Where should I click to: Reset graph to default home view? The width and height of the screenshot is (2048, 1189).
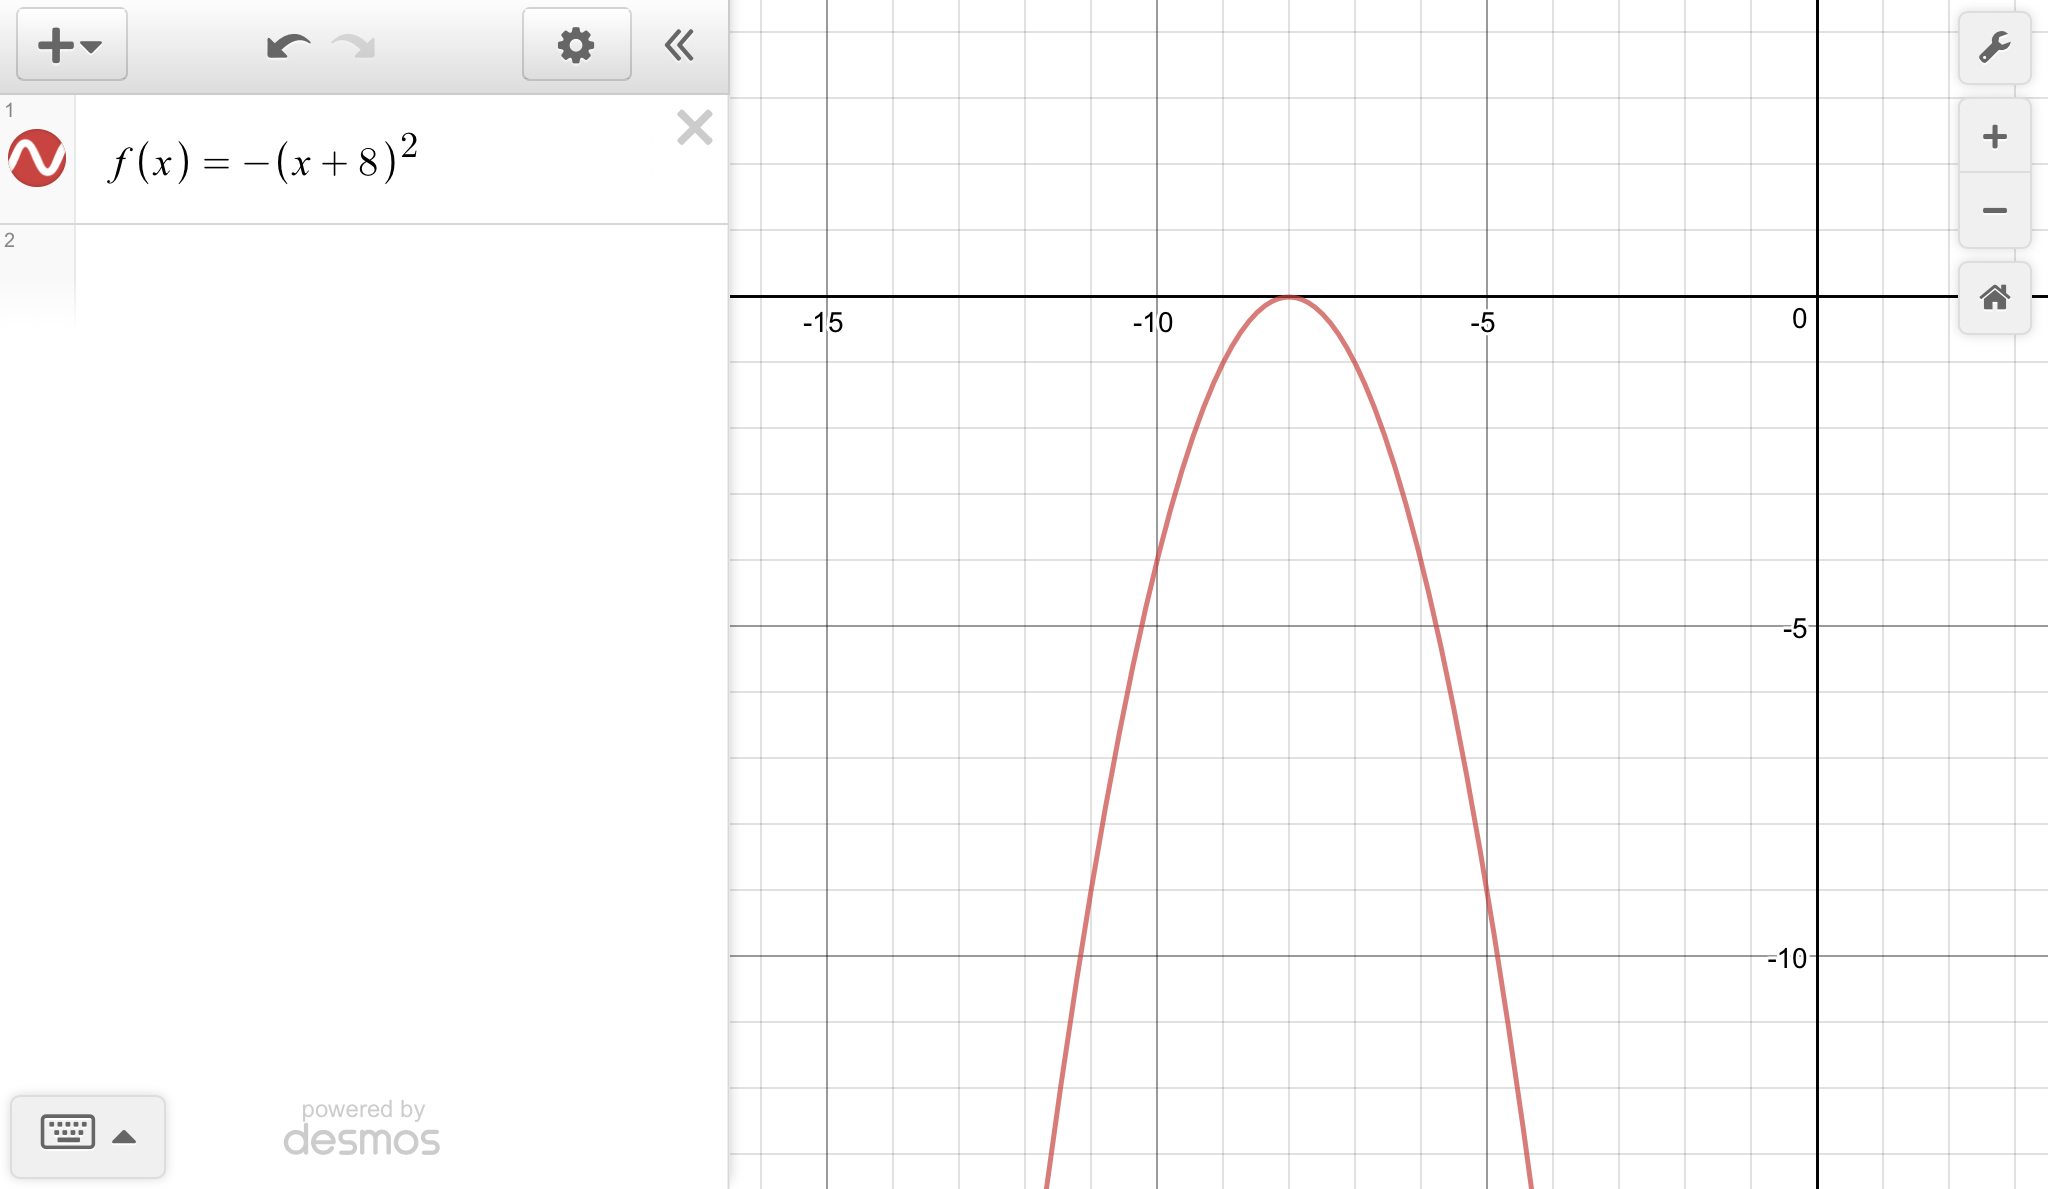coord(1994,297)
